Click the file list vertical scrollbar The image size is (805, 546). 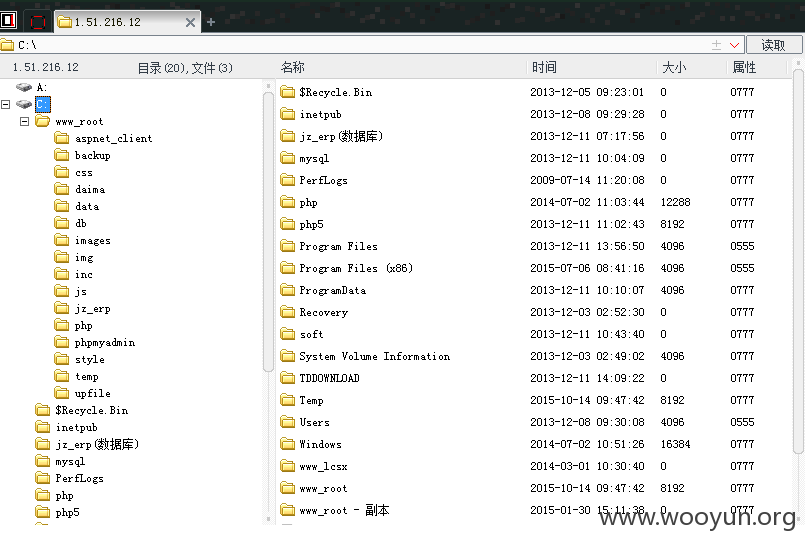click(798, 262)
